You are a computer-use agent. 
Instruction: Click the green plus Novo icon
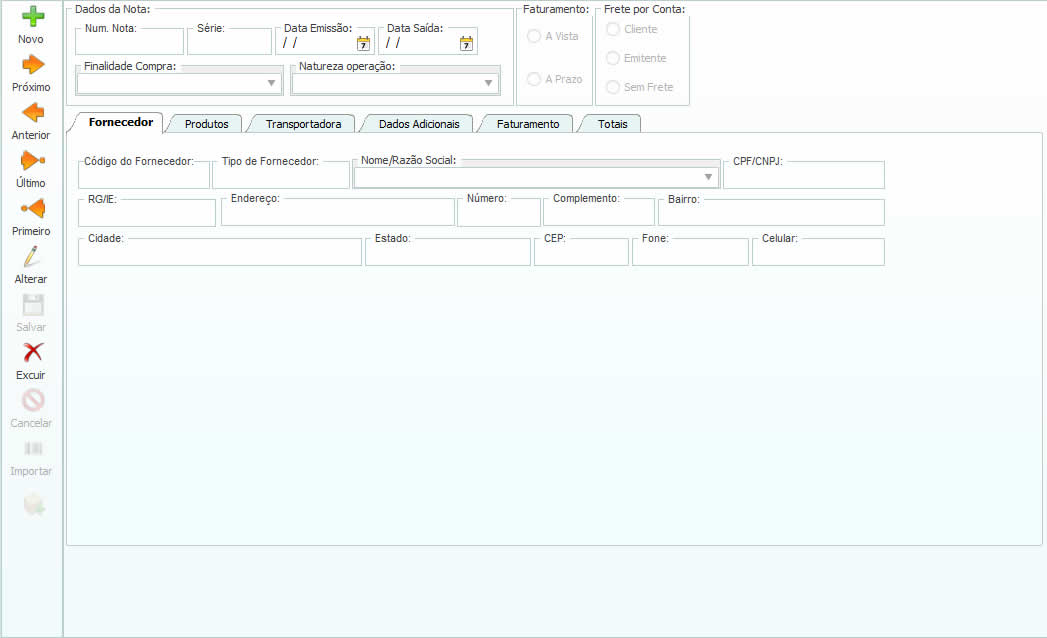32,17
